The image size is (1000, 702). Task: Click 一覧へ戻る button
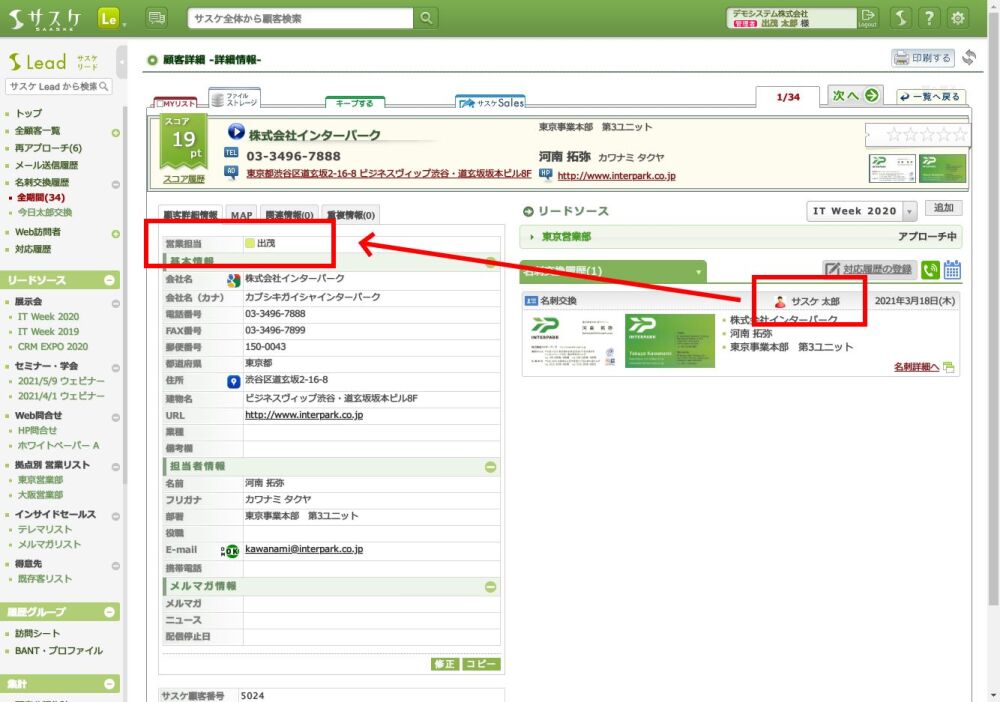[x=930, y=96]
